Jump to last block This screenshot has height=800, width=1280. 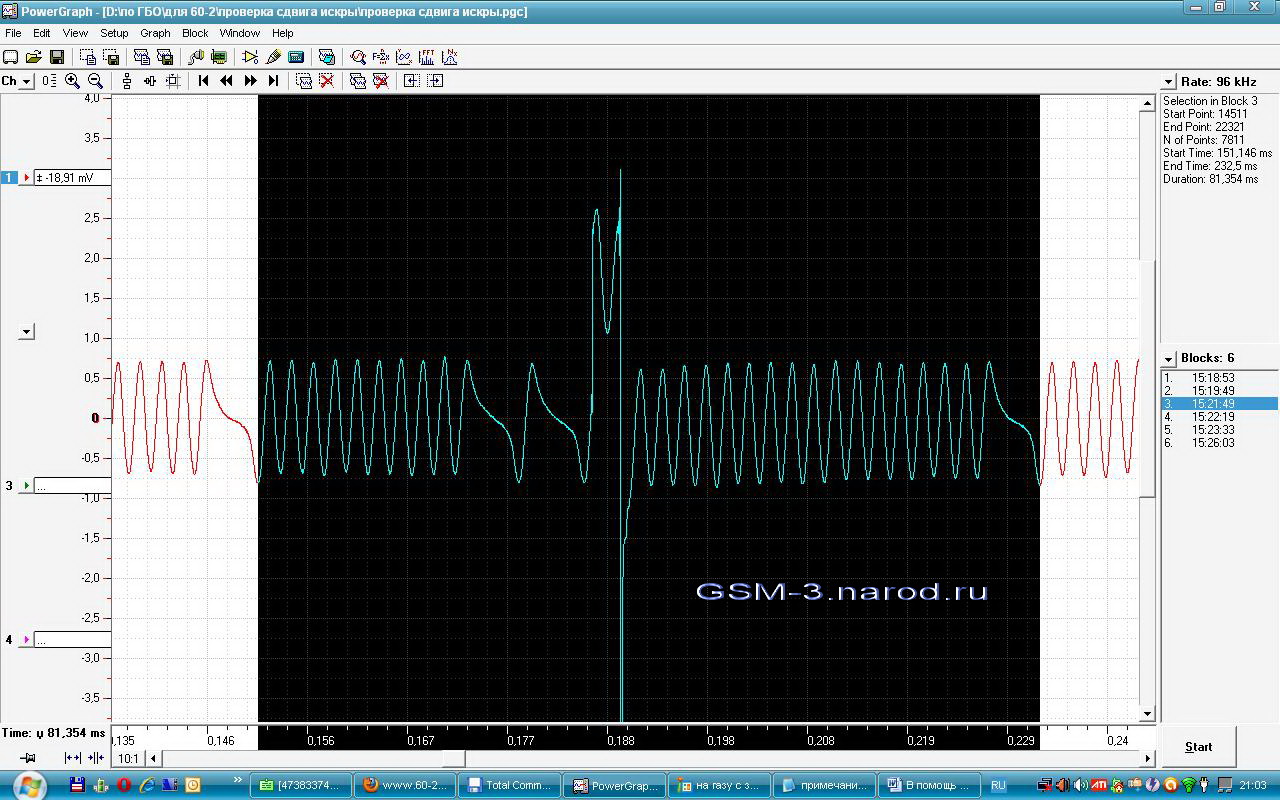[x=273, y=81]
